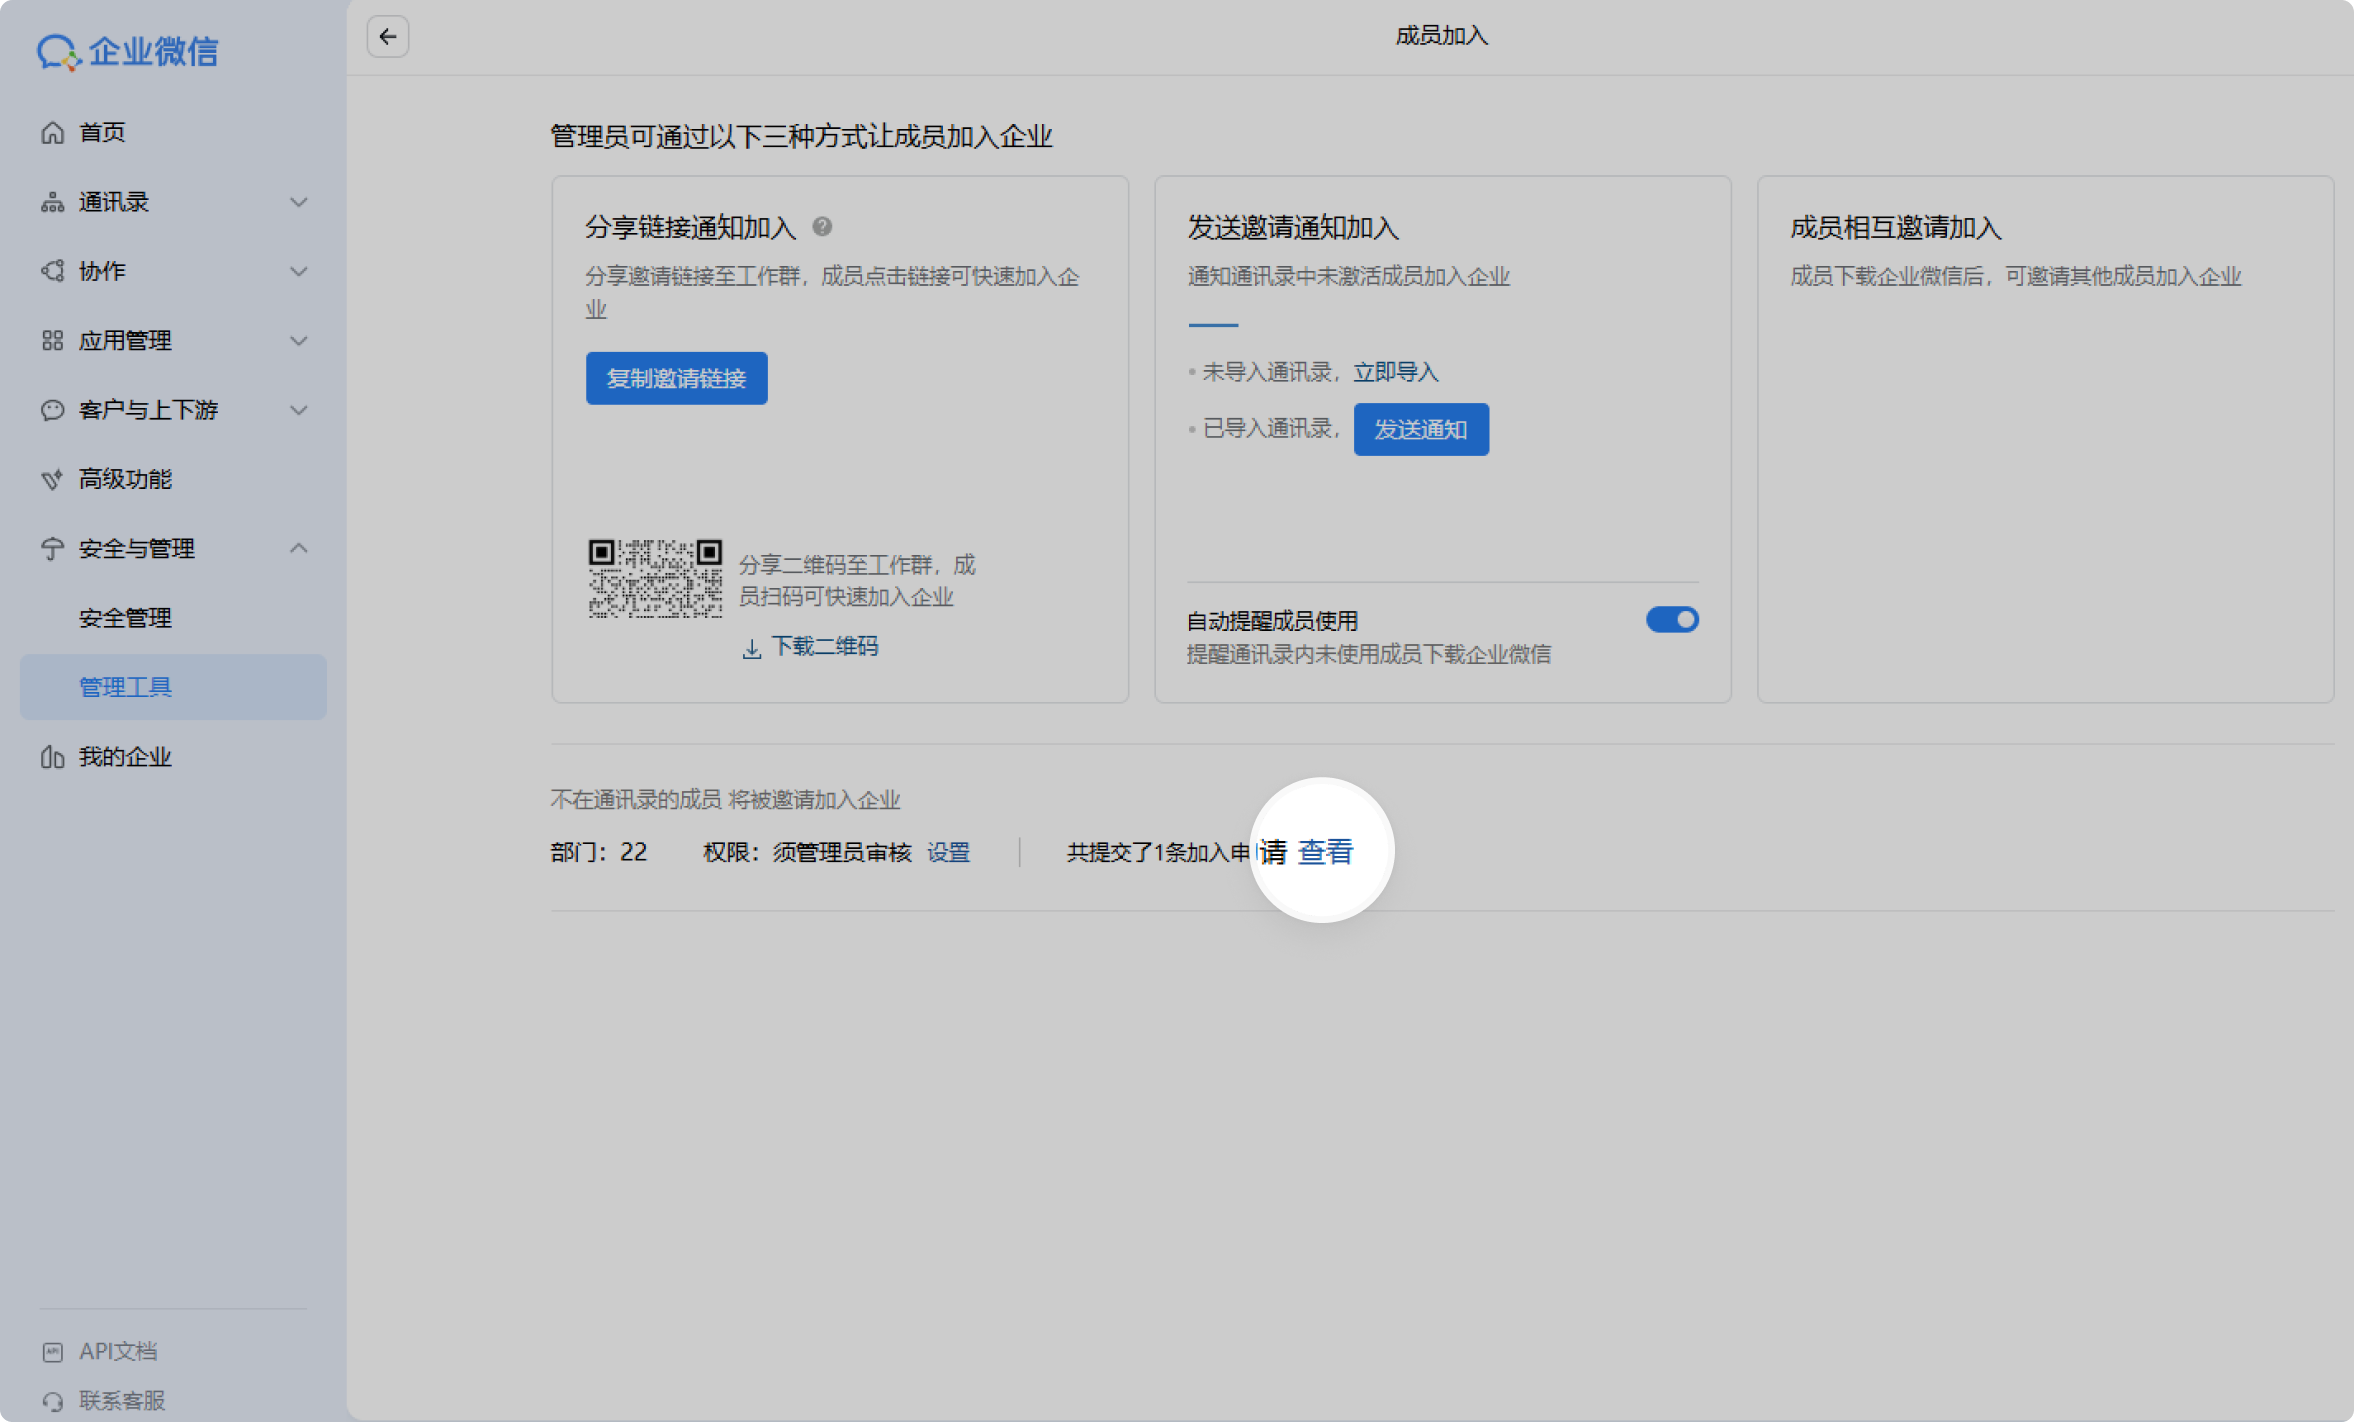Image resolution: width=2354 pixels, height=1422 pixels.
Task: Open the Security Management (安全管理) menu item
Action: pyautogui.click(x=125, y=618)
